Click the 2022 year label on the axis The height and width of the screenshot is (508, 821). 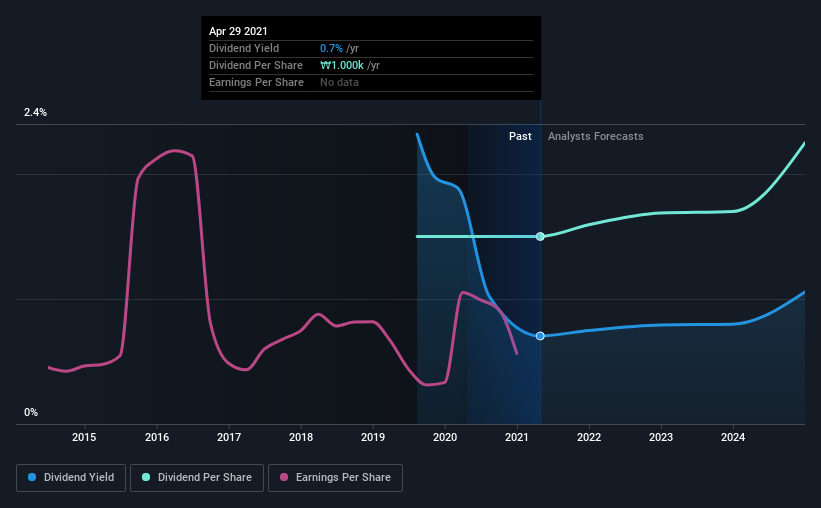[589, 437]
